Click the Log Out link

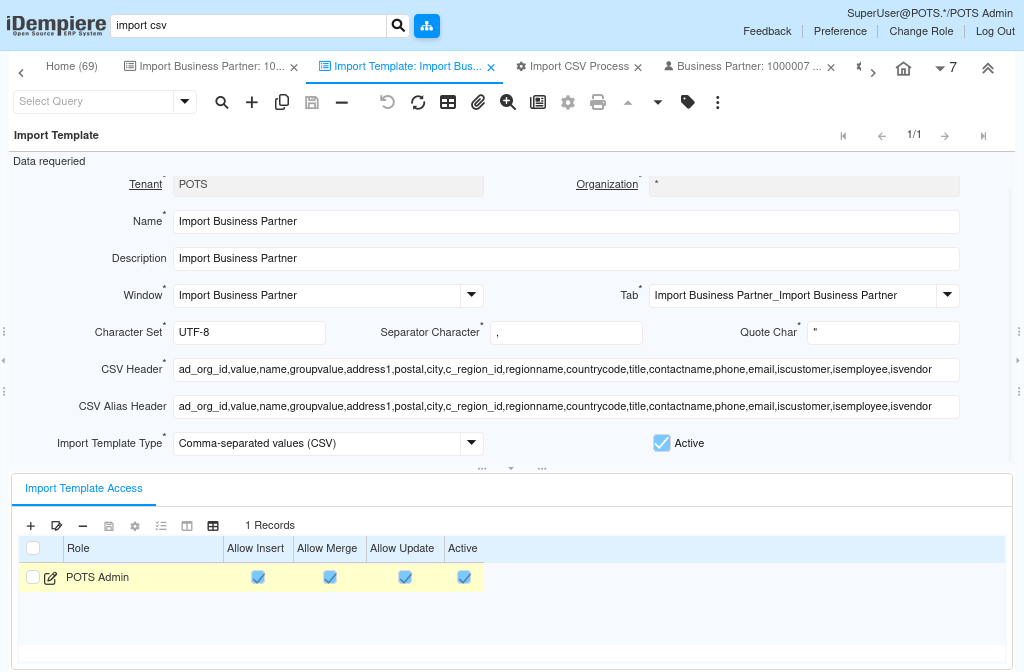click(x=995, y=31)
